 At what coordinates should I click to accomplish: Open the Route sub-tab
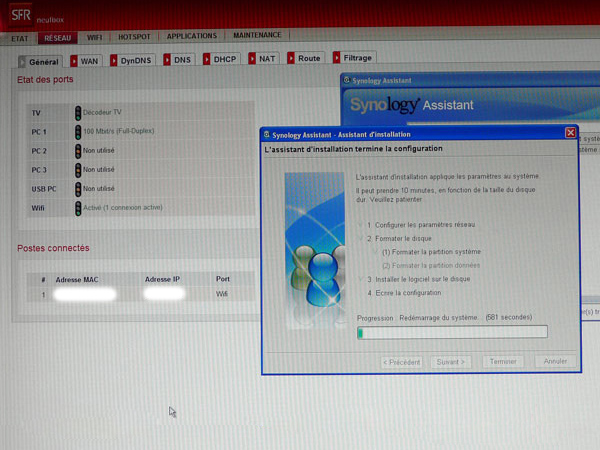(305, 58)
